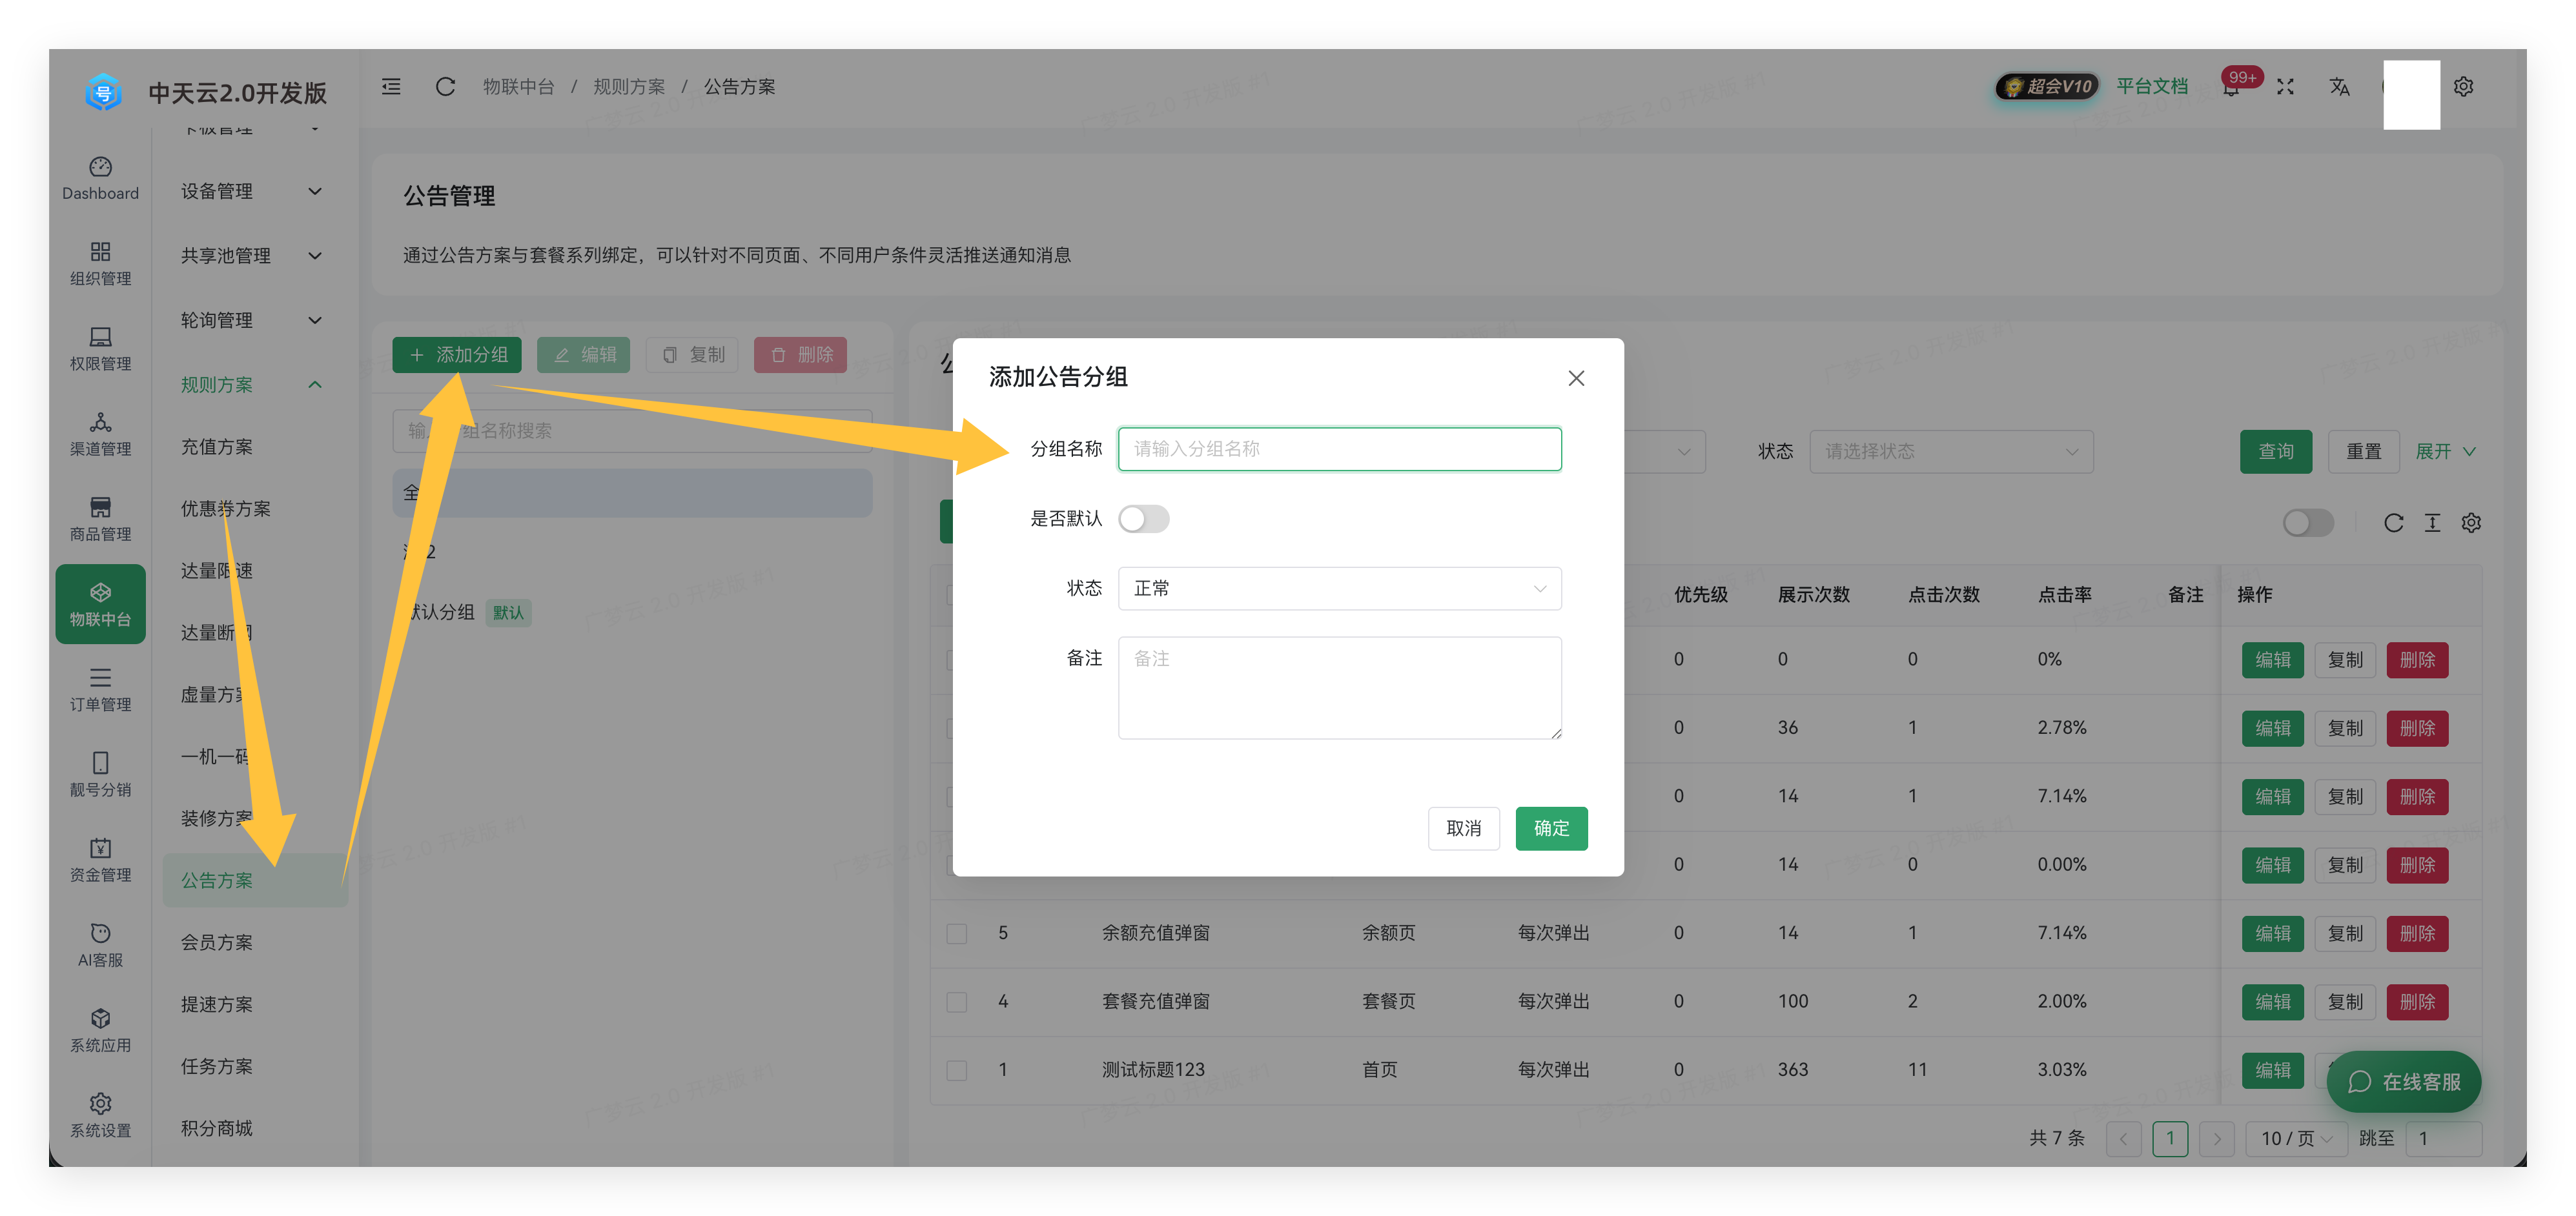Open 商品管理 in the icon sidebar
This screenshot has height=1216, width=2576.
[100, 518]
